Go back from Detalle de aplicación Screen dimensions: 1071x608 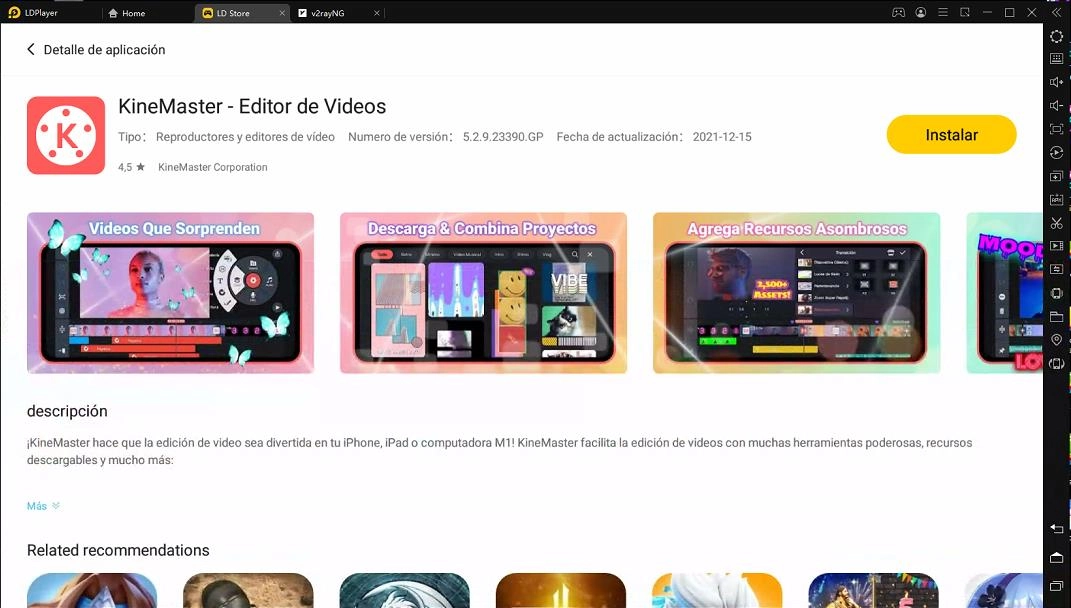coord(31,50)
